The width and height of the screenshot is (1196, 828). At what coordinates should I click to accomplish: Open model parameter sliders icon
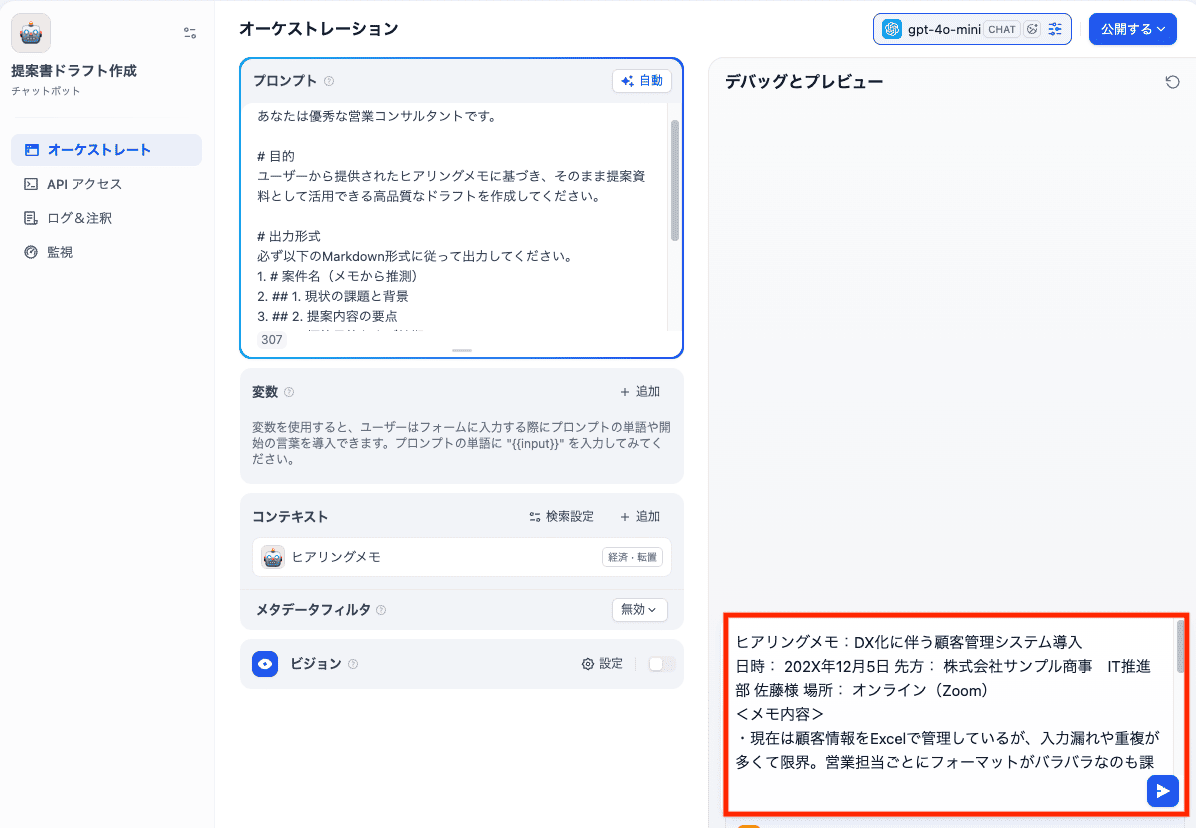point(1055,30)
